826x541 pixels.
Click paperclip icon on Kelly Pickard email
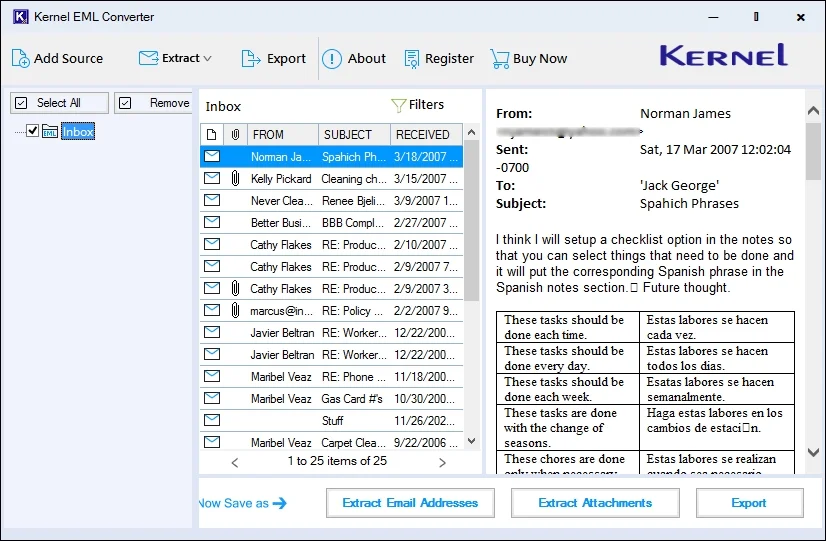click(x=235, y=179)
